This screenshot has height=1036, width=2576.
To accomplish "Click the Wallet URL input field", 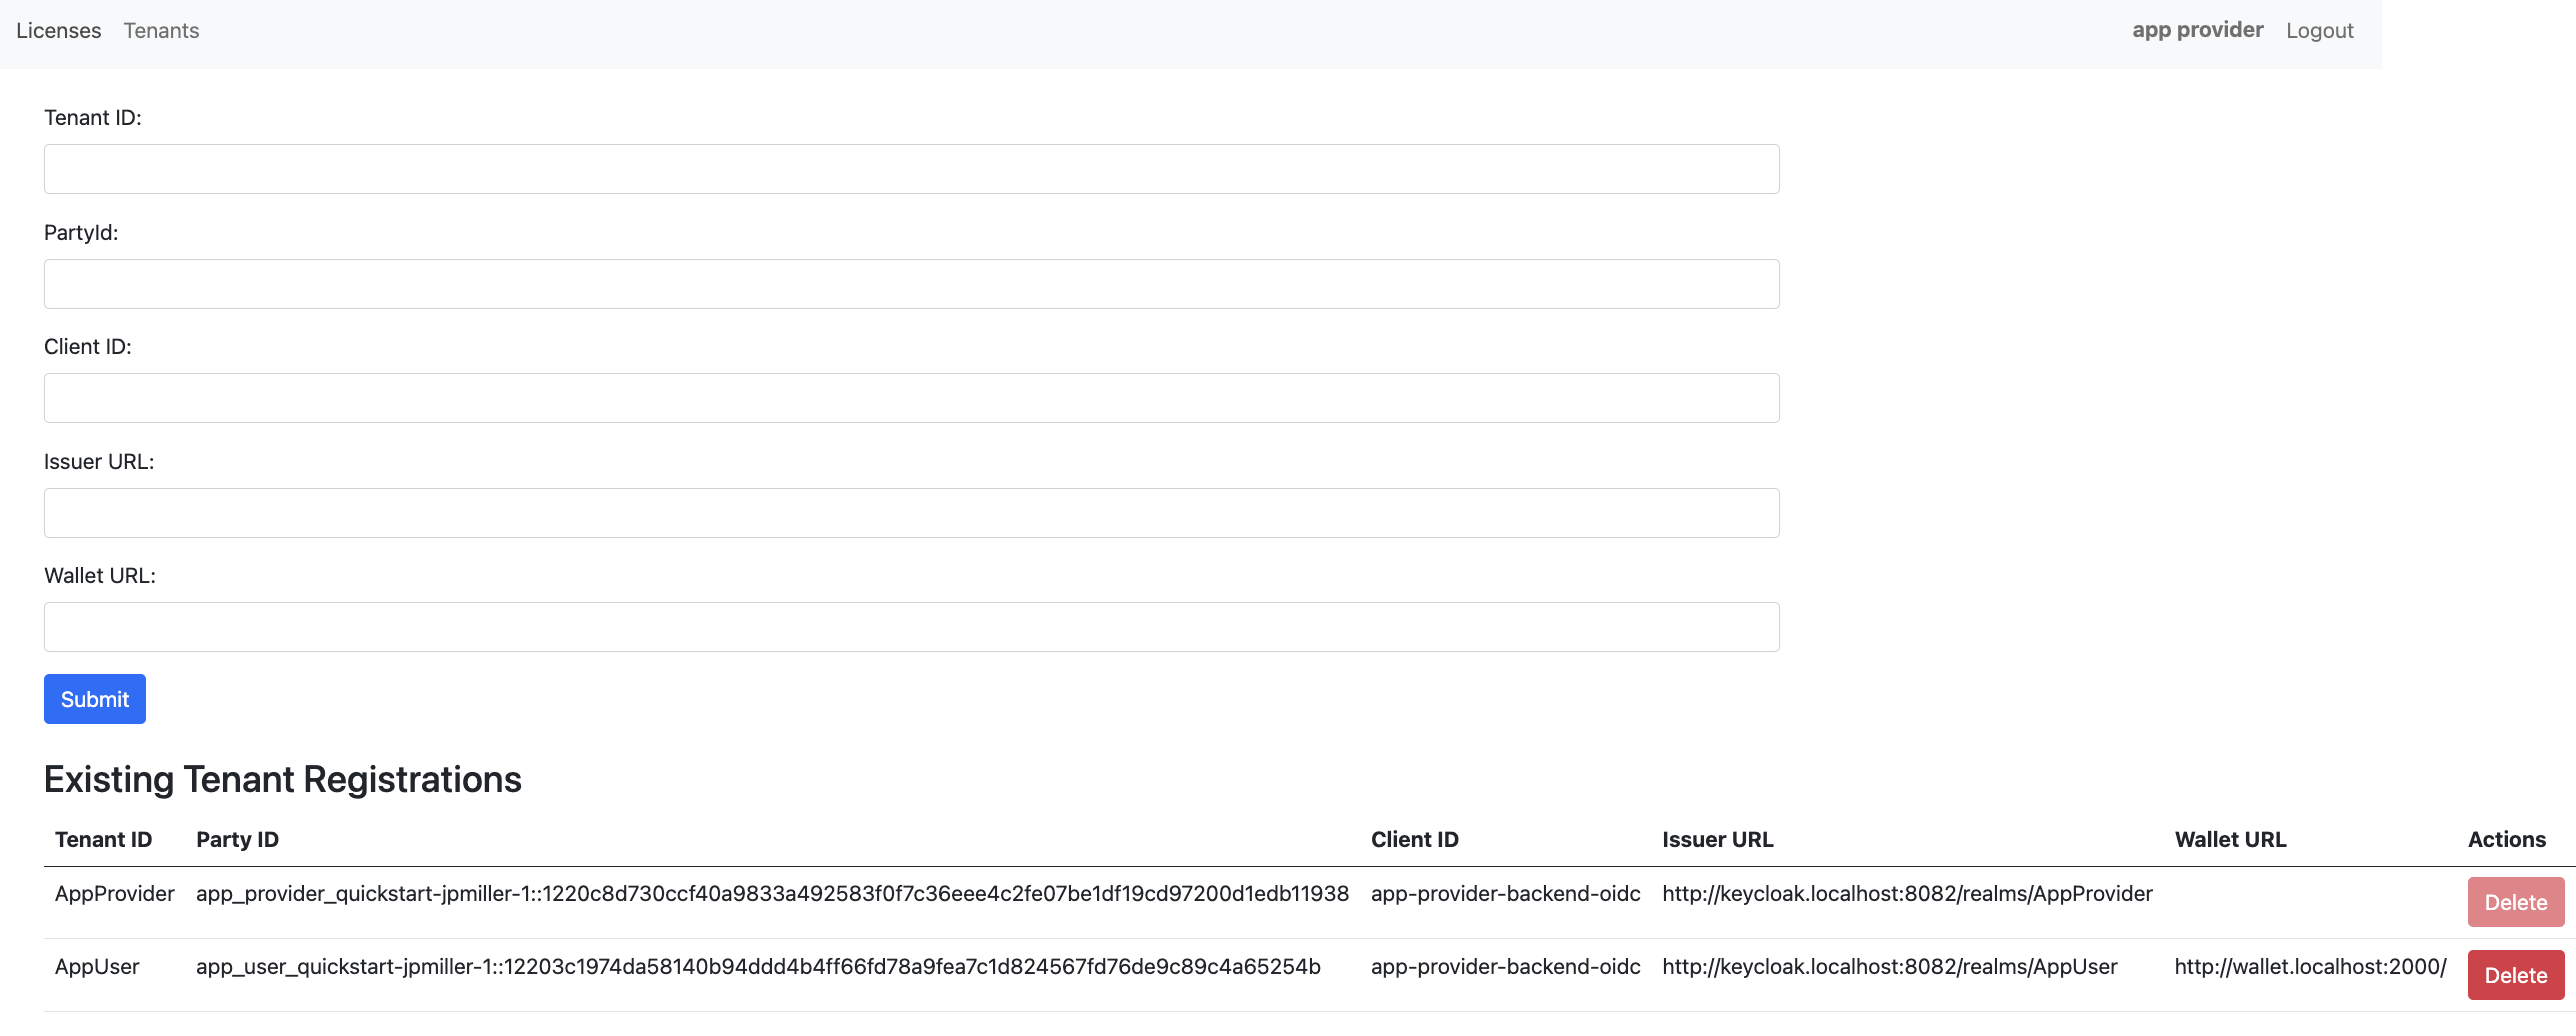I will click(x=910, y=626).
